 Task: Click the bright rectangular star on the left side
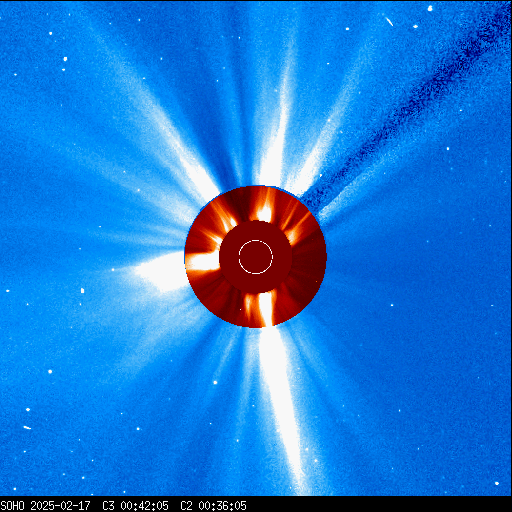[x=82, y=291]
